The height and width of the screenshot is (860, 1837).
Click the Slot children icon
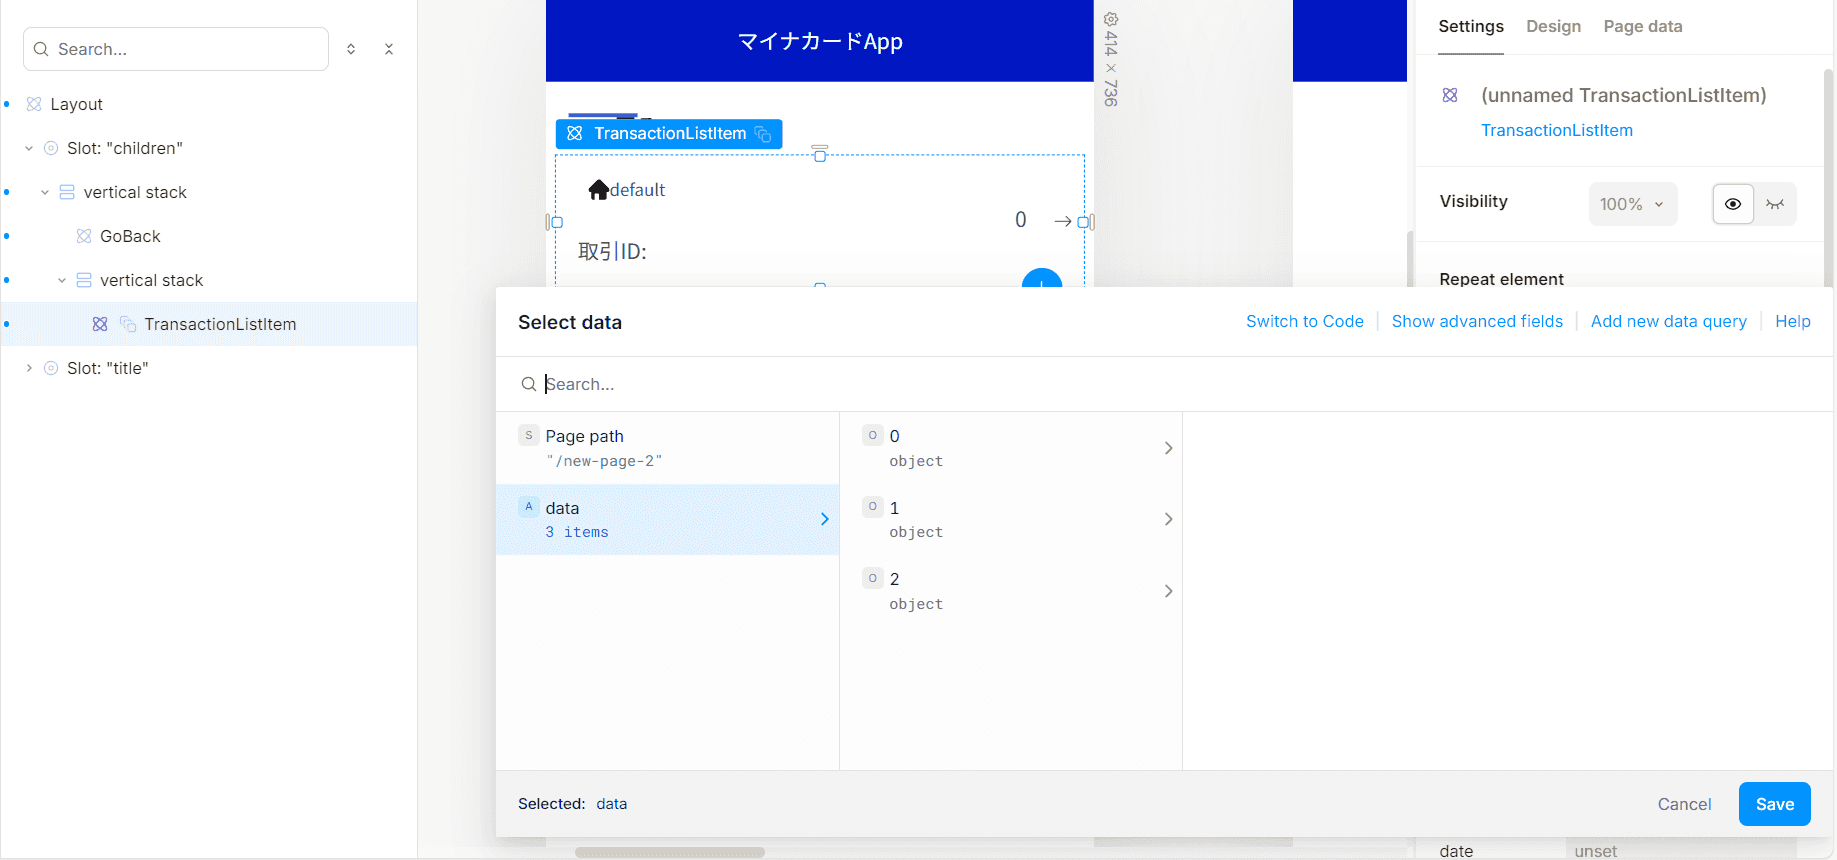(x=51, y=148)
